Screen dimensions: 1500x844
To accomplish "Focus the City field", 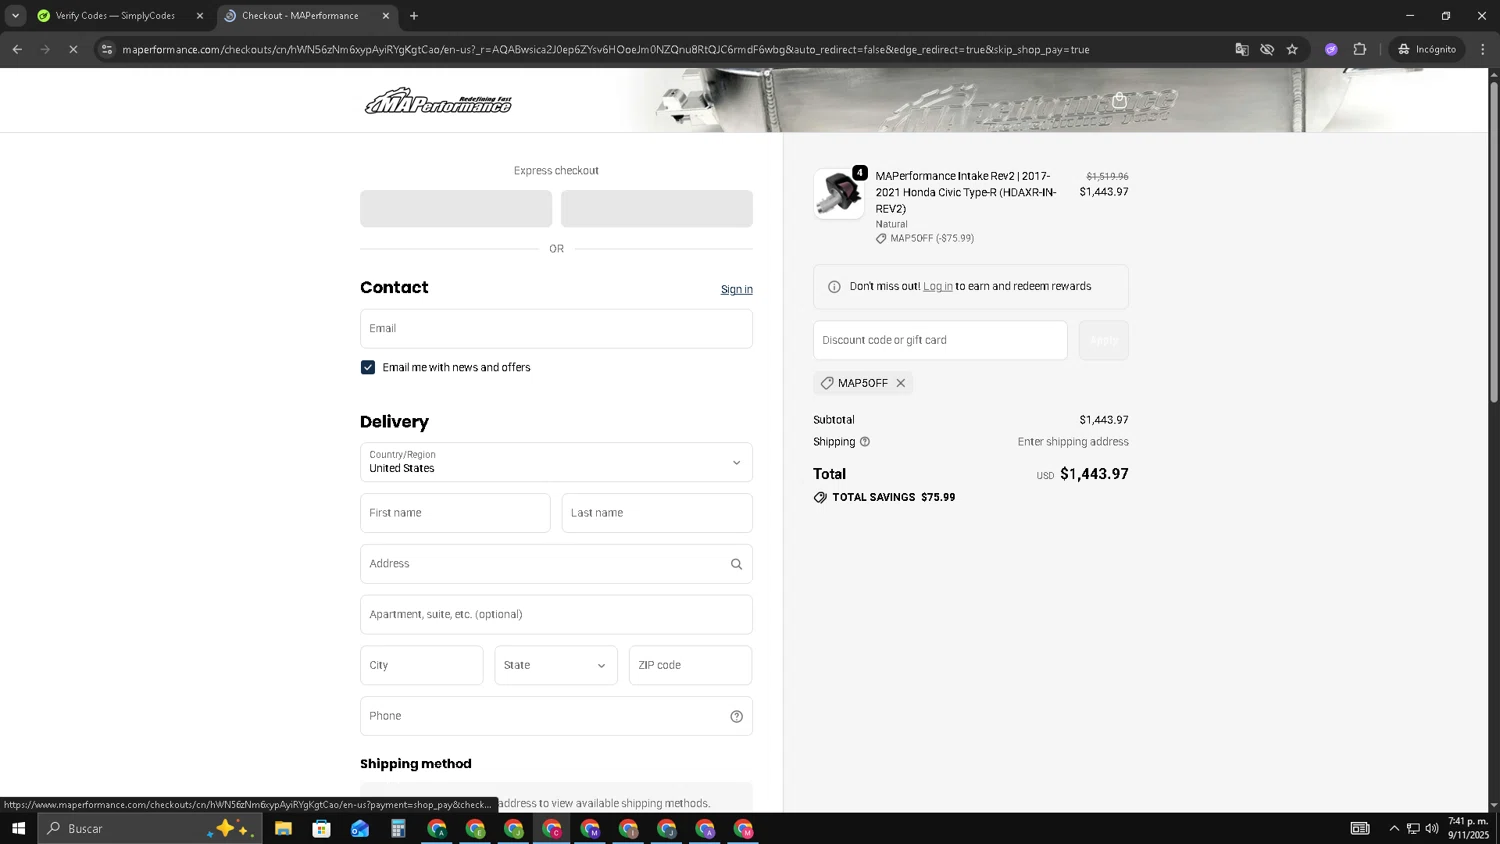I will coord(422,665).
